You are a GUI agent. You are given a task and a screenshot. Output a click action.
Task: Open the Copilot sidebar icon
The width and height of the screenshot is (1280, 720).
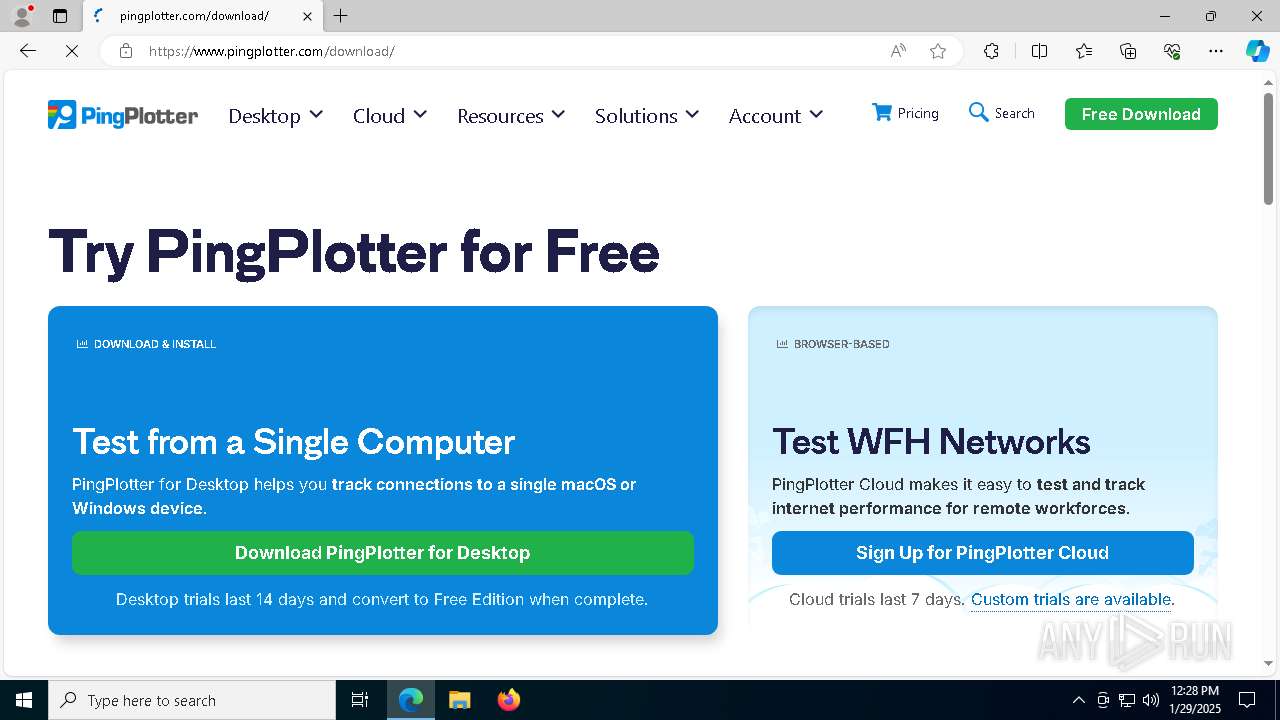(x=1257, y=51)
